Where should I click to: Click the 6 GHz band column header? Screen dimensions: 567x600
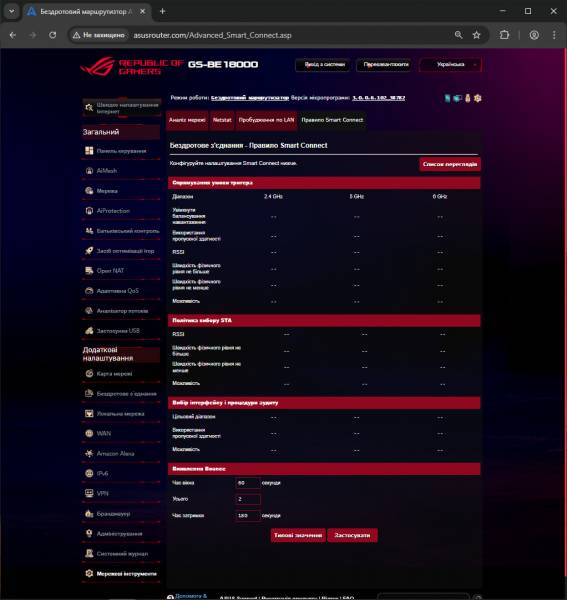coord(440,197)
